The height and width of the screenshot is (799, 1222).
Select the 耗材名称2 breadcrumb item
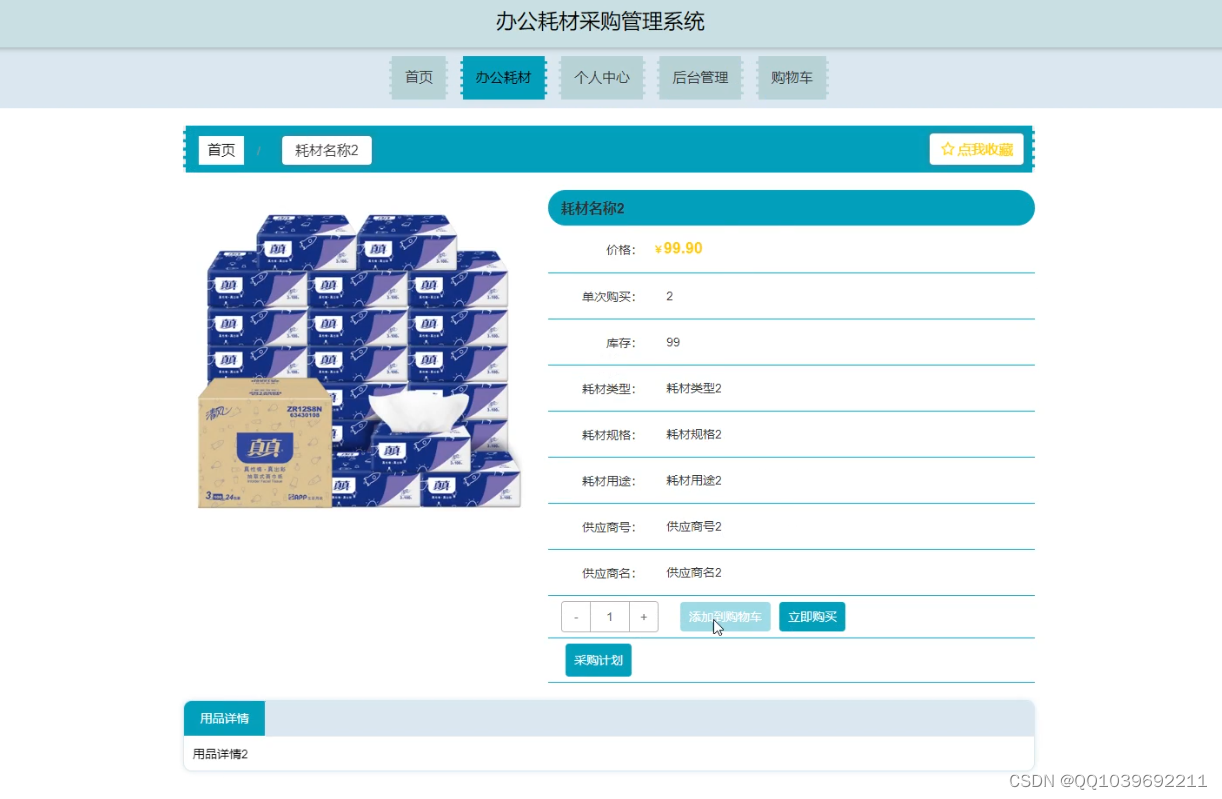[326, 149]
